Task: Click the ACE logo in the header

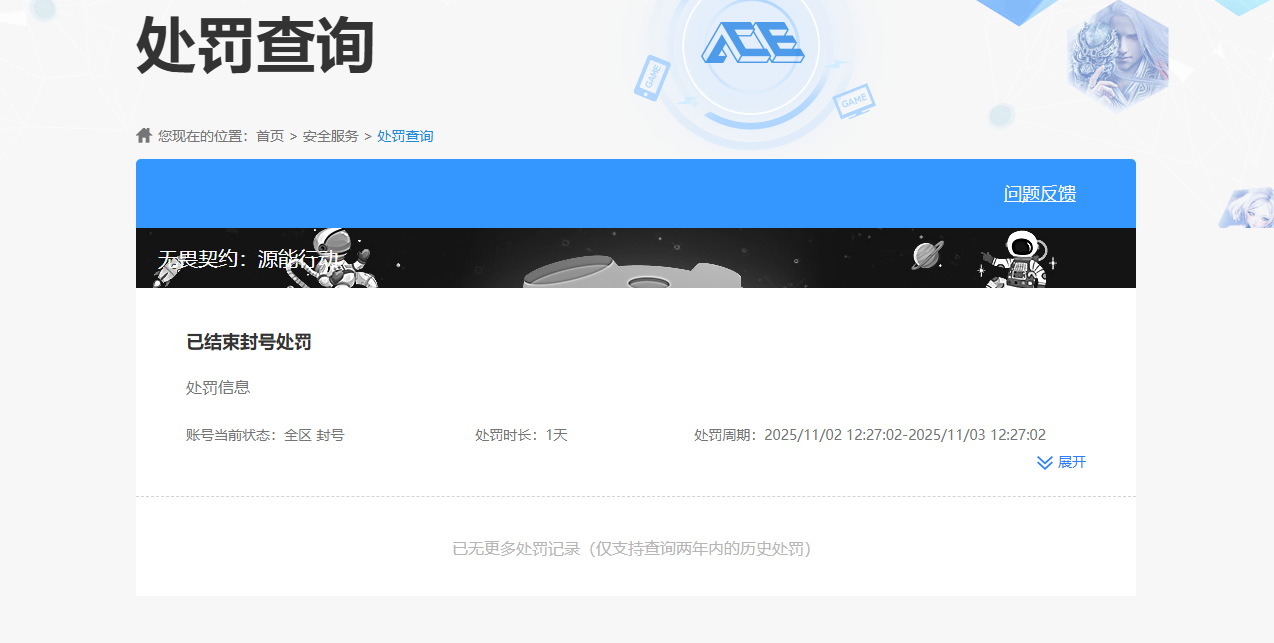Action: pyautogui.click(x=752, y=43)
